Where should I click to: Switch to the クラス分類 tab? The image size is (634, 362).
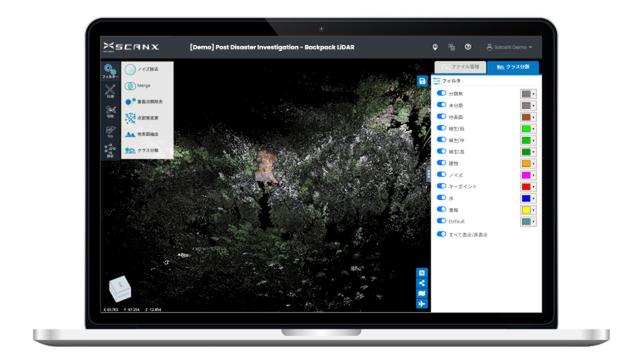[x=513, y=67]
